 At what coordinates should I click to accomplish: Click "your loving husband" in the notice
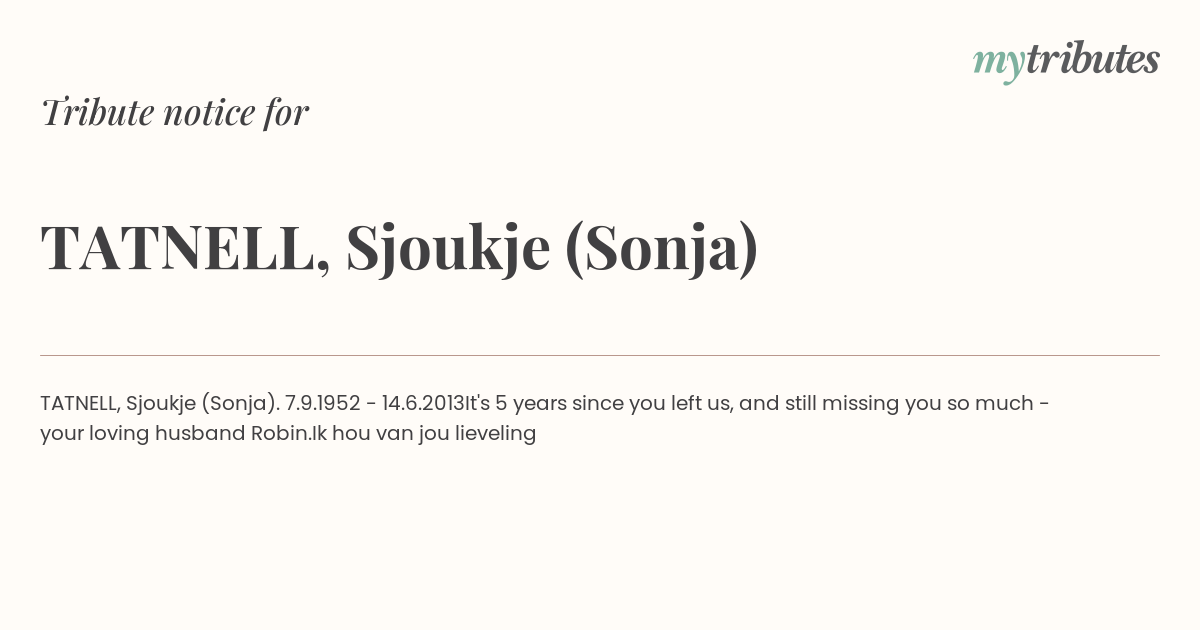(x=143, y=434)
